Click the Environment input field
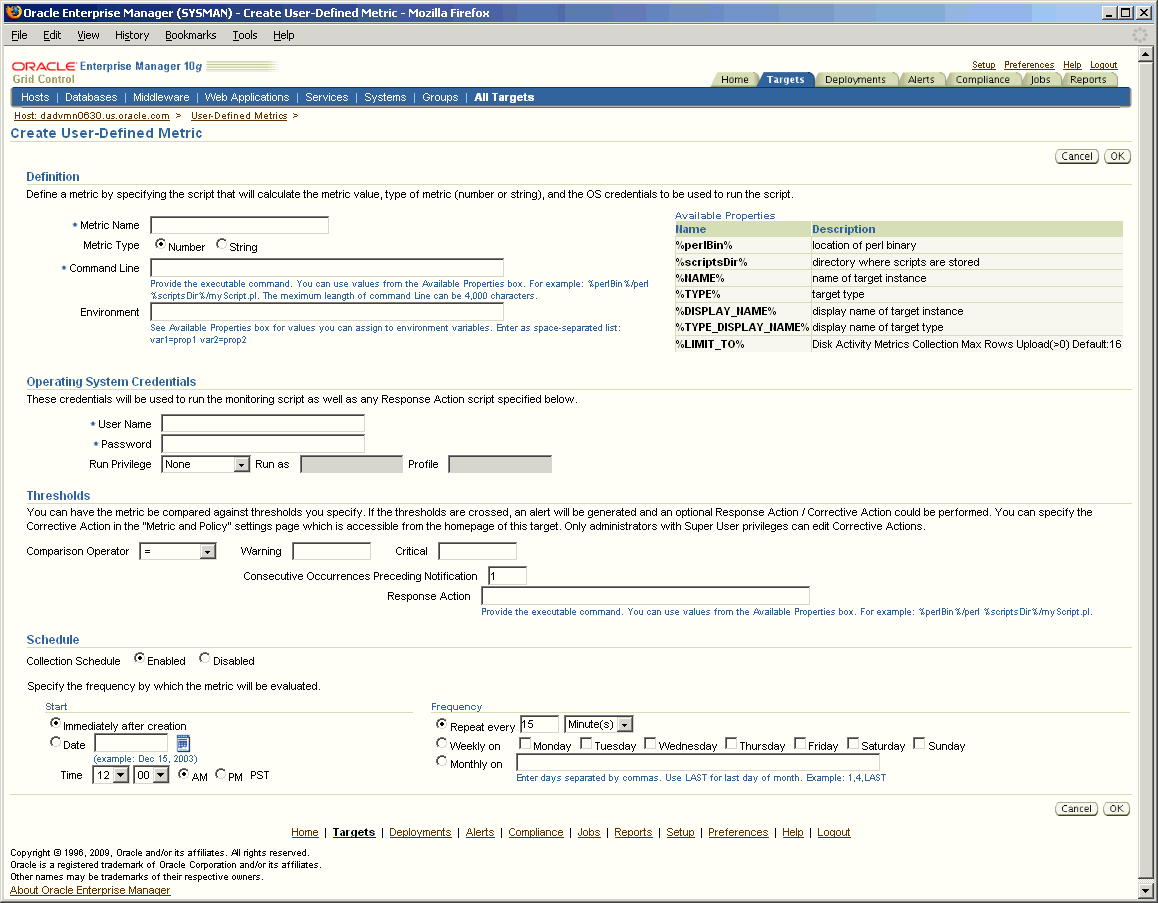 [327, 312]
